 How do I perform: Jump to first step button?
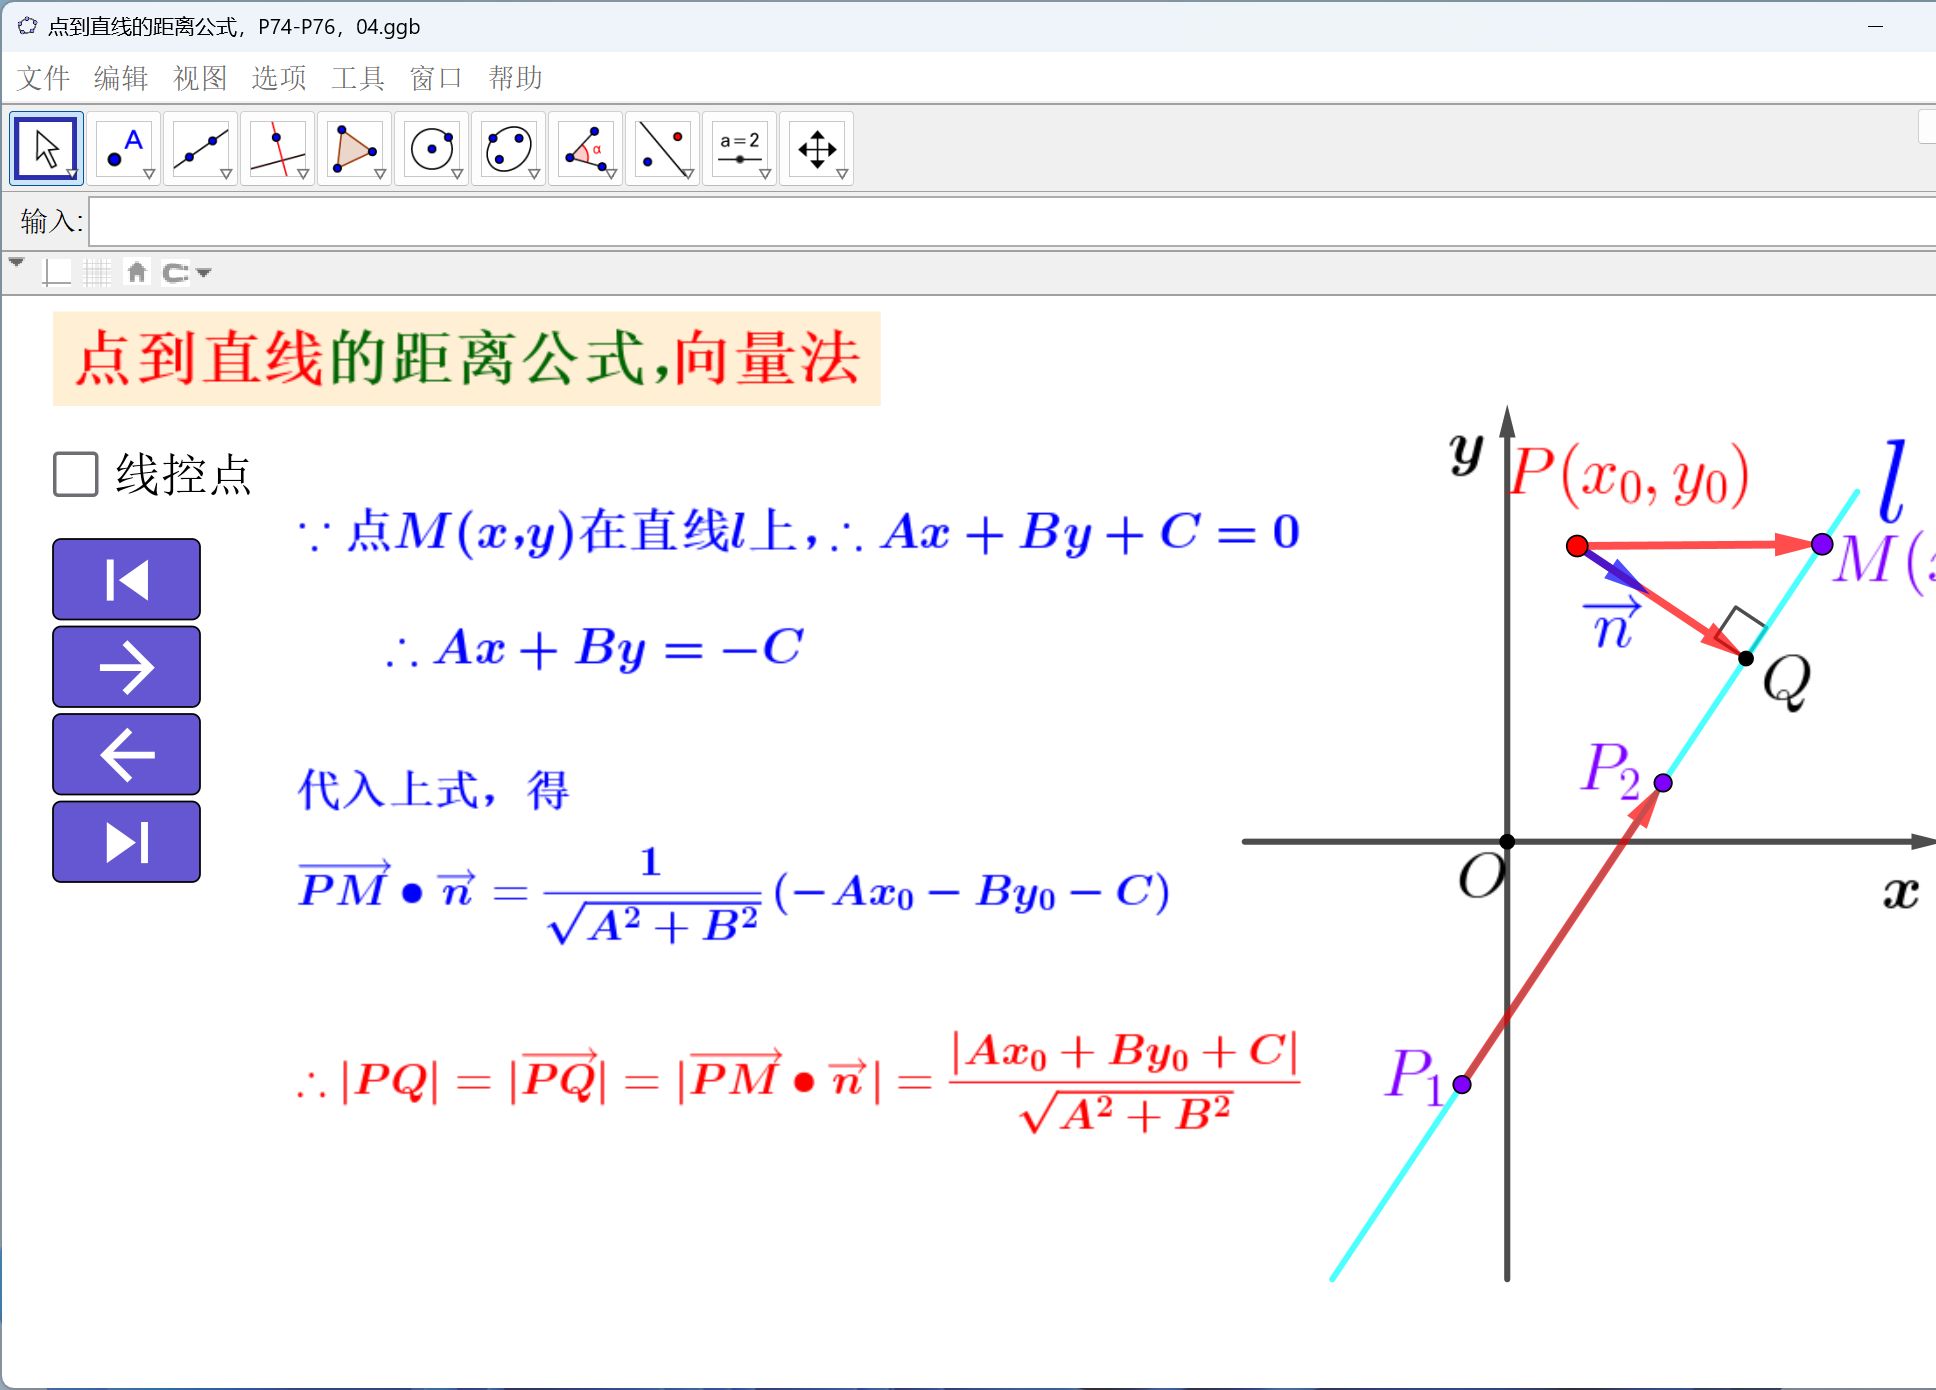pos(127,579)
